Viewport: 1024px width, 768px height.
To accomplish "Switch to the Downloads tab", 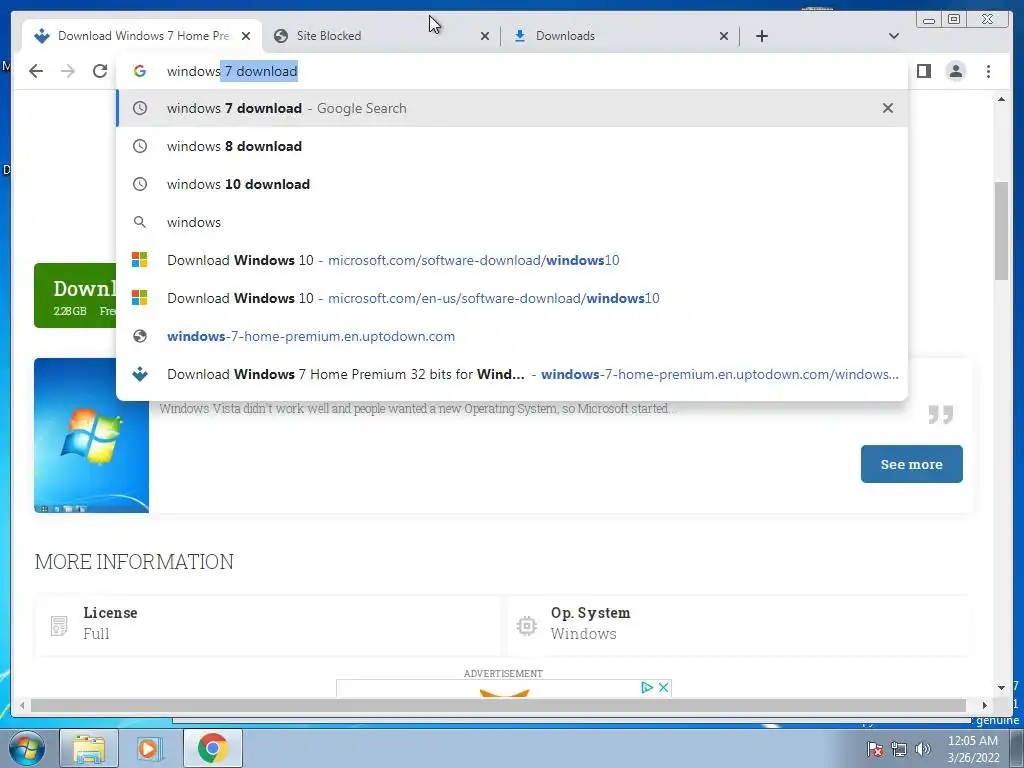I will [619, 36].
